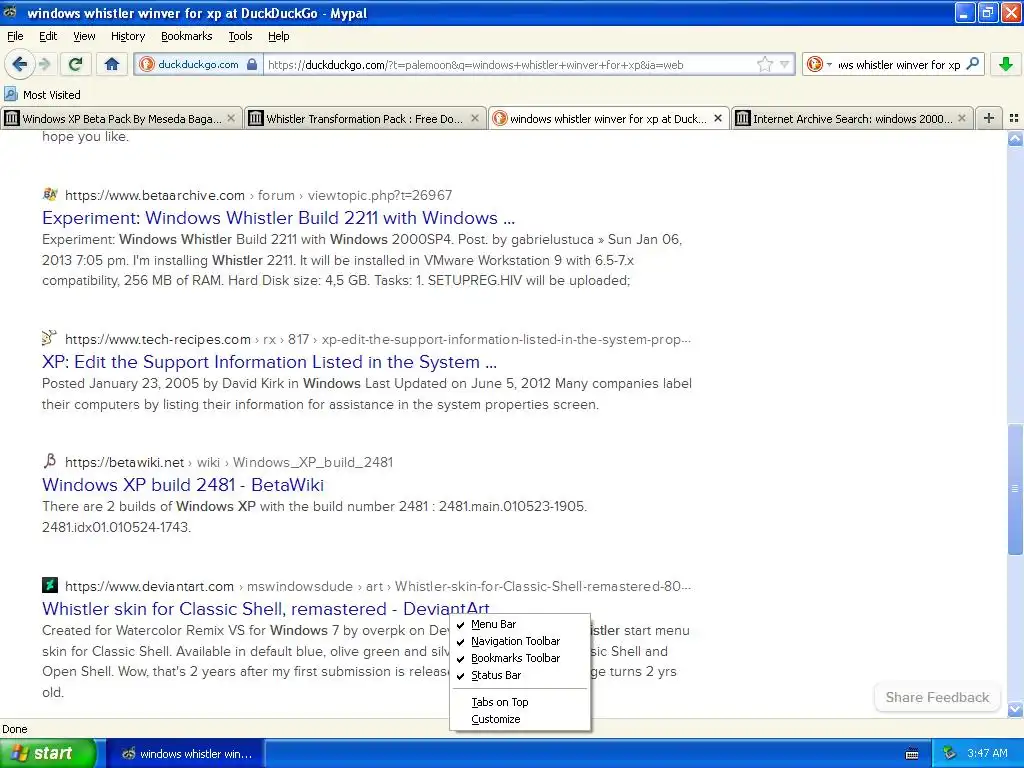1024x768 pixels.
Task: Click the on-screen keyboard tray icon
Action: click(x=912, y=754)
